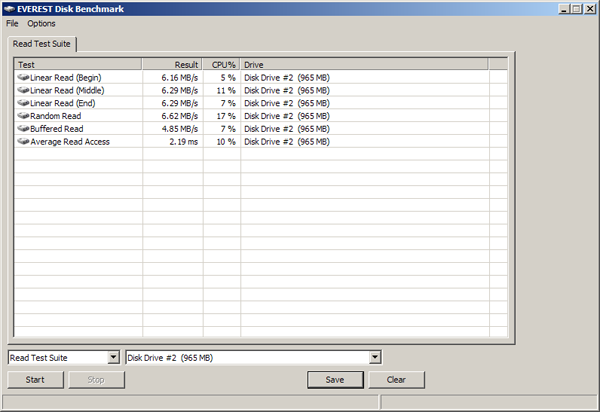600x412 pixels.
Task: Sort by the Drive column header
Action: [365, 65]
